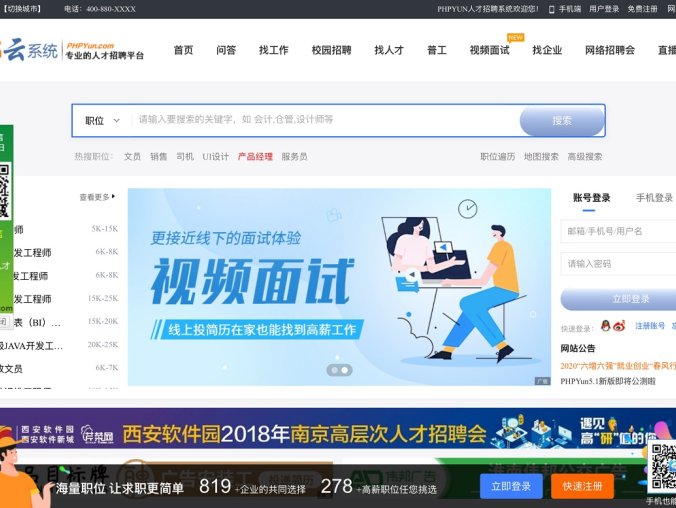676x508 pixels.
Task: Switch to the 账号登录 tab
Action: pyautogui.click(x=591, y=198)
